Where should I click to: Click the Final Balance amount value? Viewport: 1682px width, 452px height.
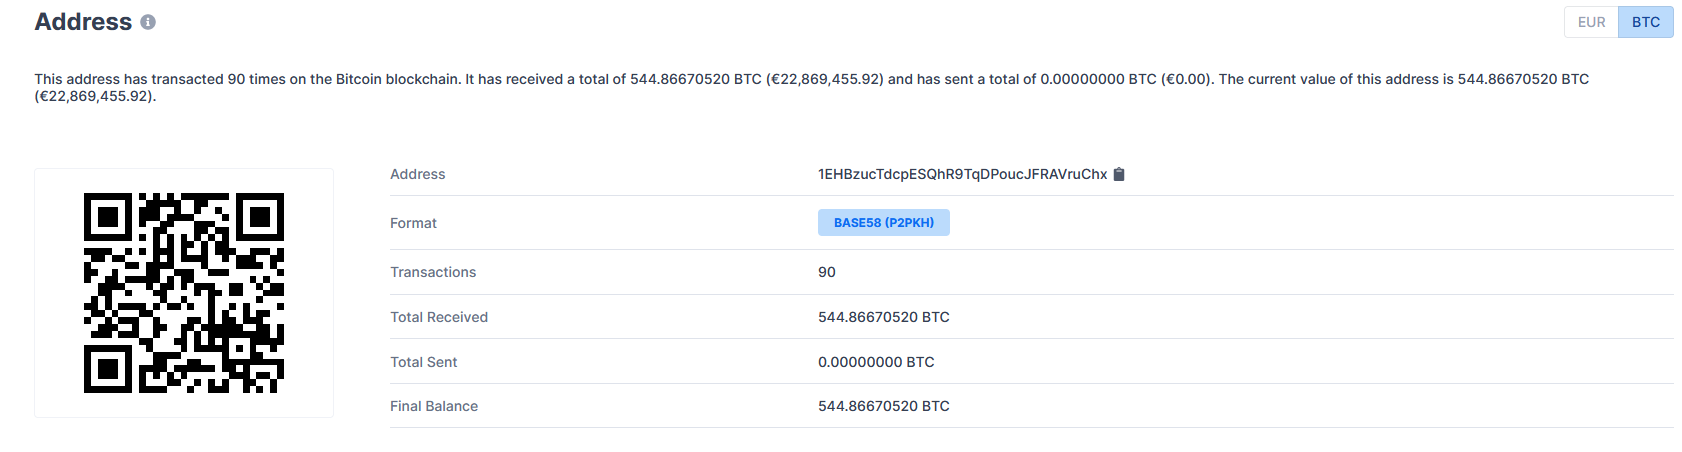[884, 406]
